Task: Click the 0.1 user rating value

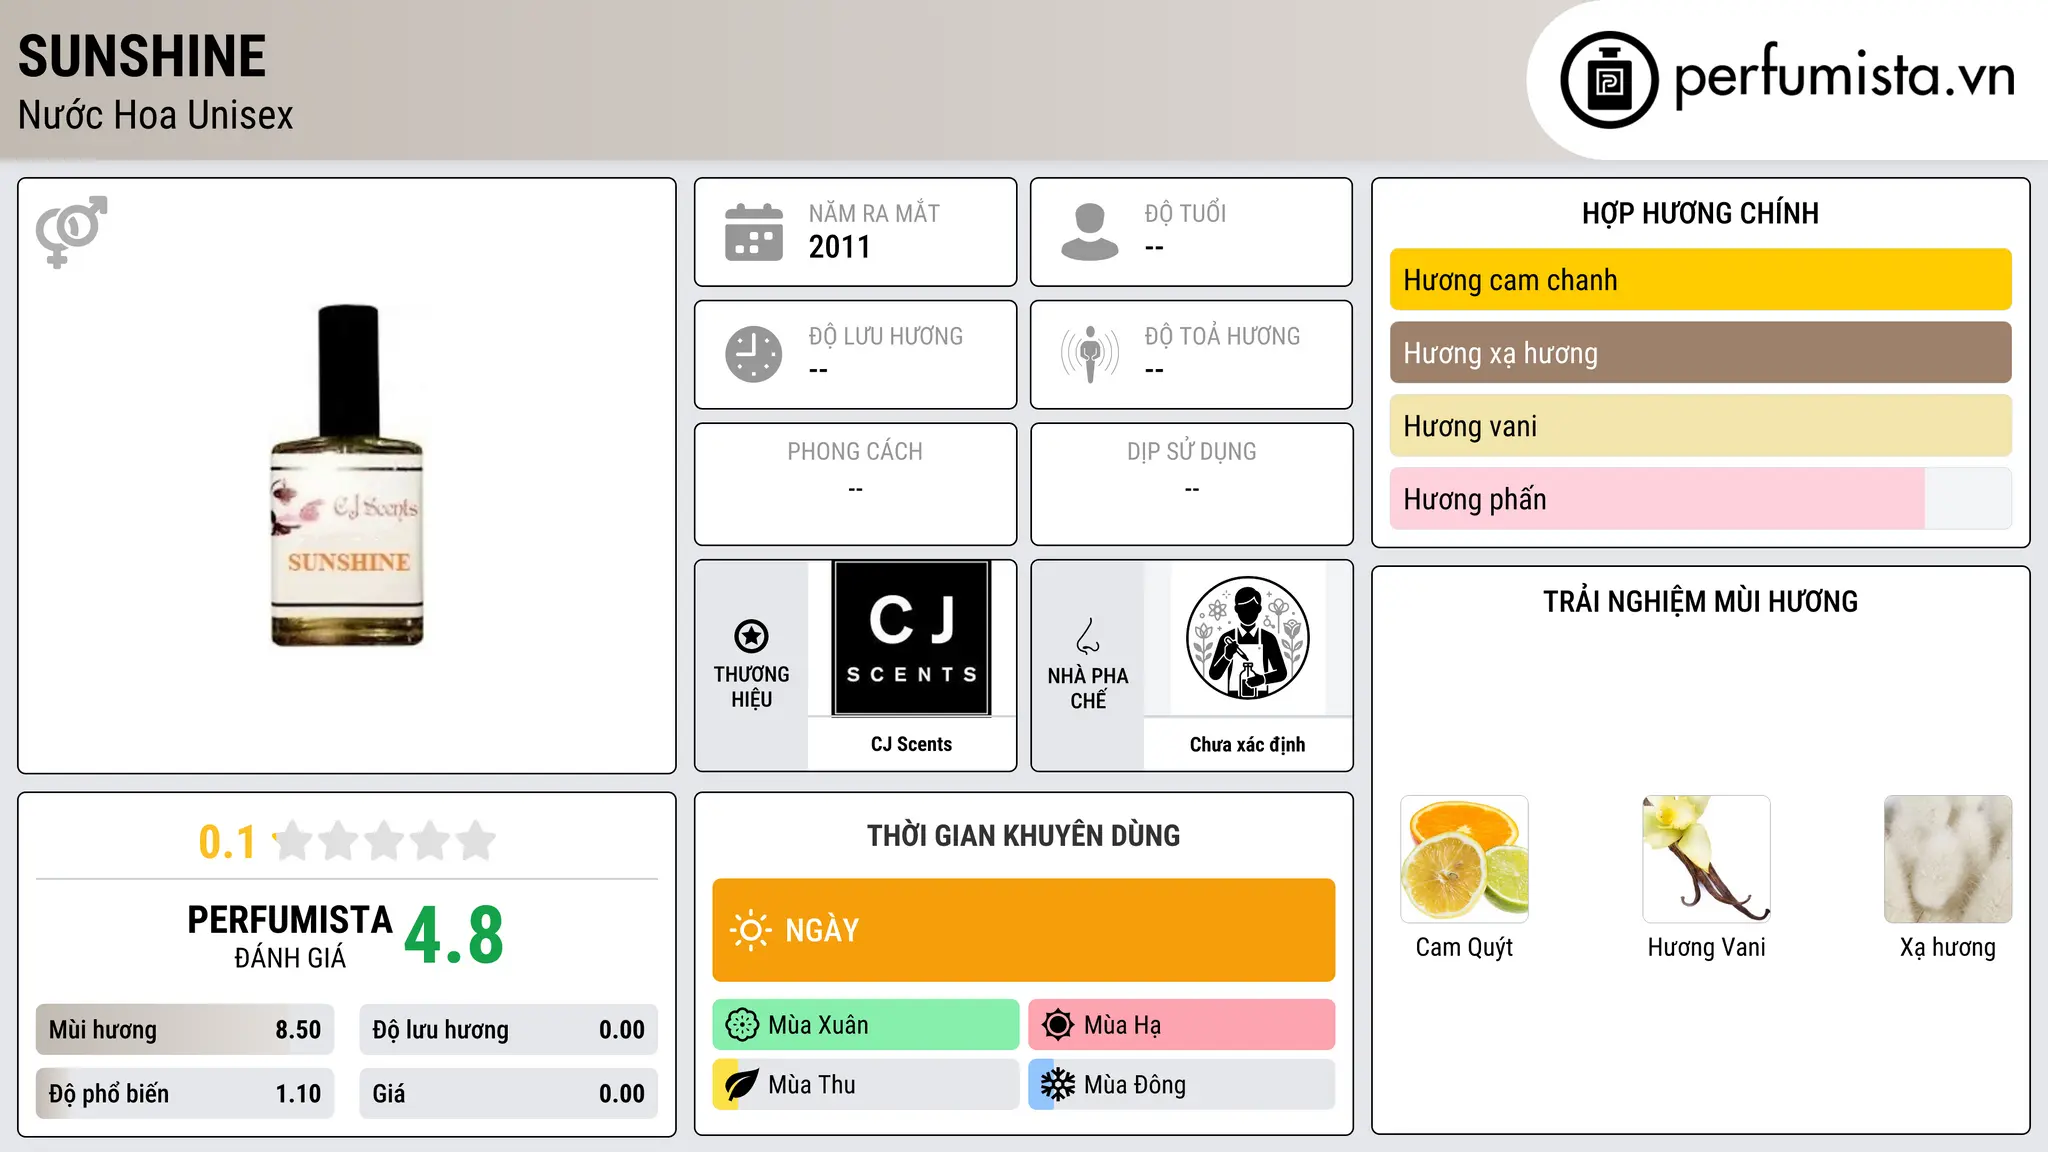Action: pos(227,842)
